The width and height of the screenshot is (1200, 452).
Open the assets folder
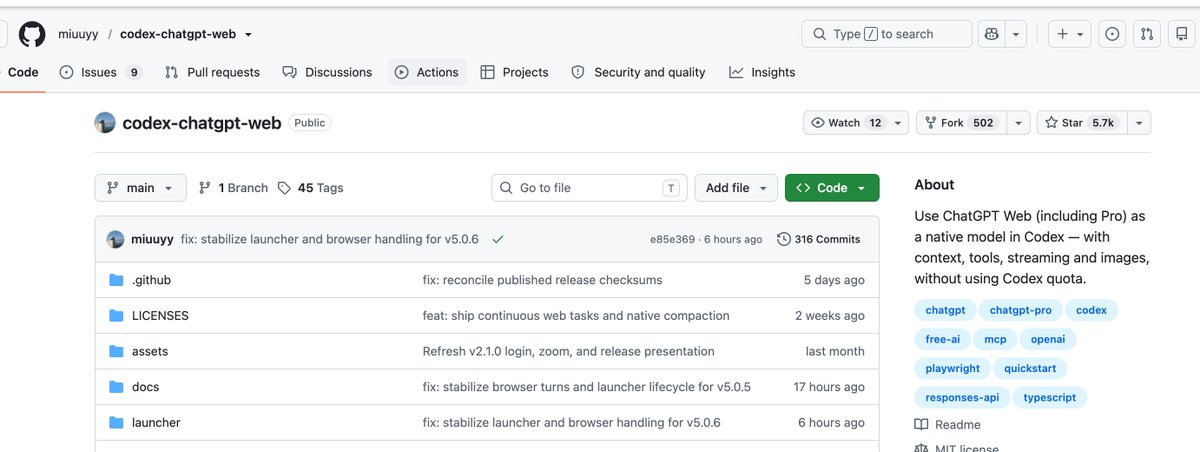coord(150,352)
